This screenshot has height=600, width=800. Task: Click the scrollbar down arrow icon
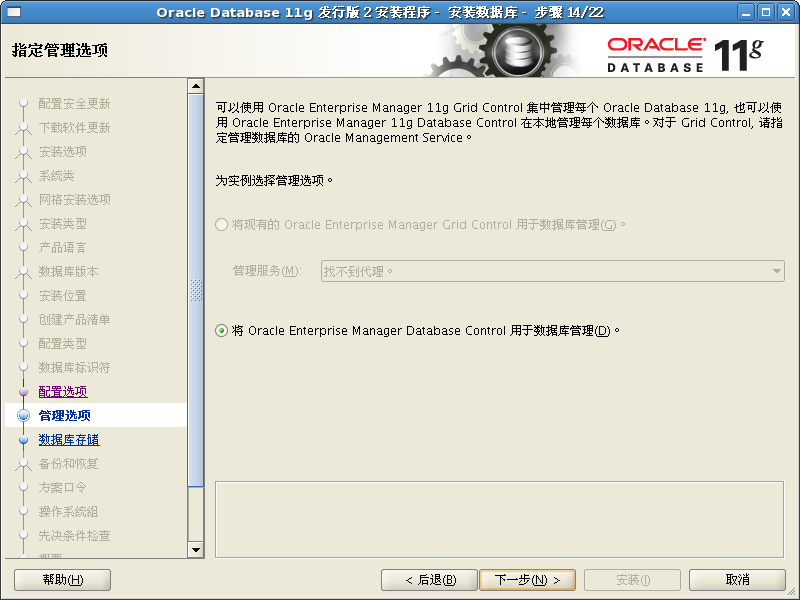(196, 550)
